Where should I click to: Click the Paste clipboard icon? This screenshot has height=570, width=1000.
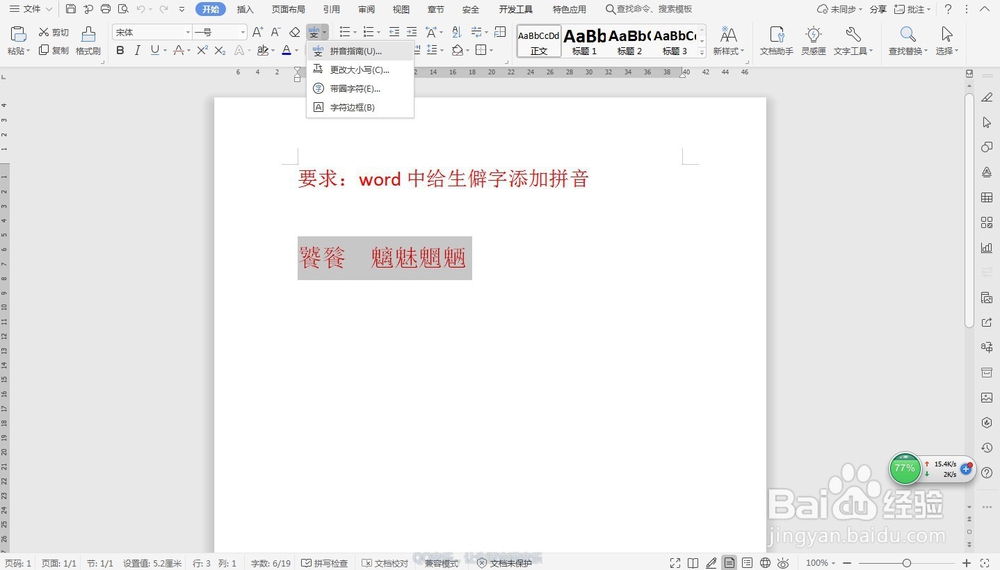point(18,34)
